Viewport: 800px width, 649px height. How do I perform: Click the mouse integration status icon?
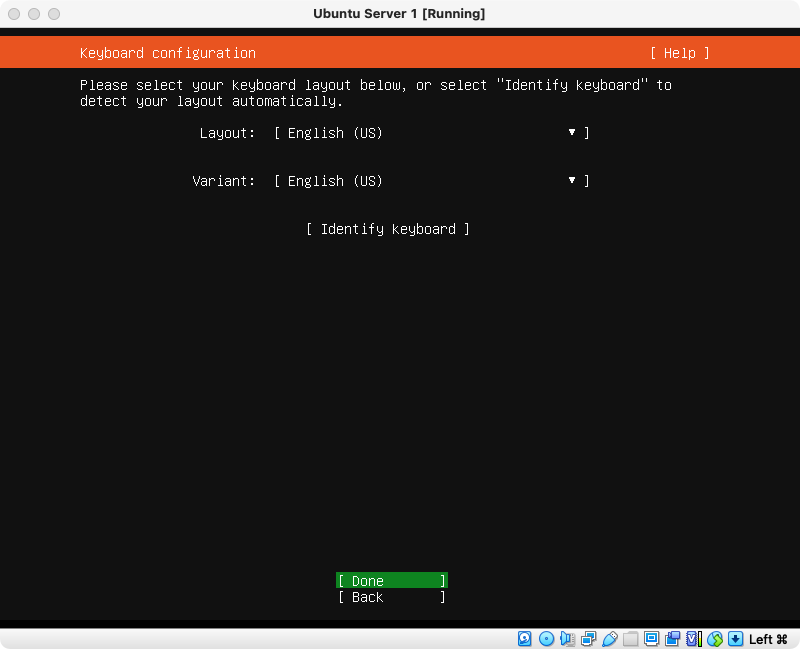pos(714,638)
